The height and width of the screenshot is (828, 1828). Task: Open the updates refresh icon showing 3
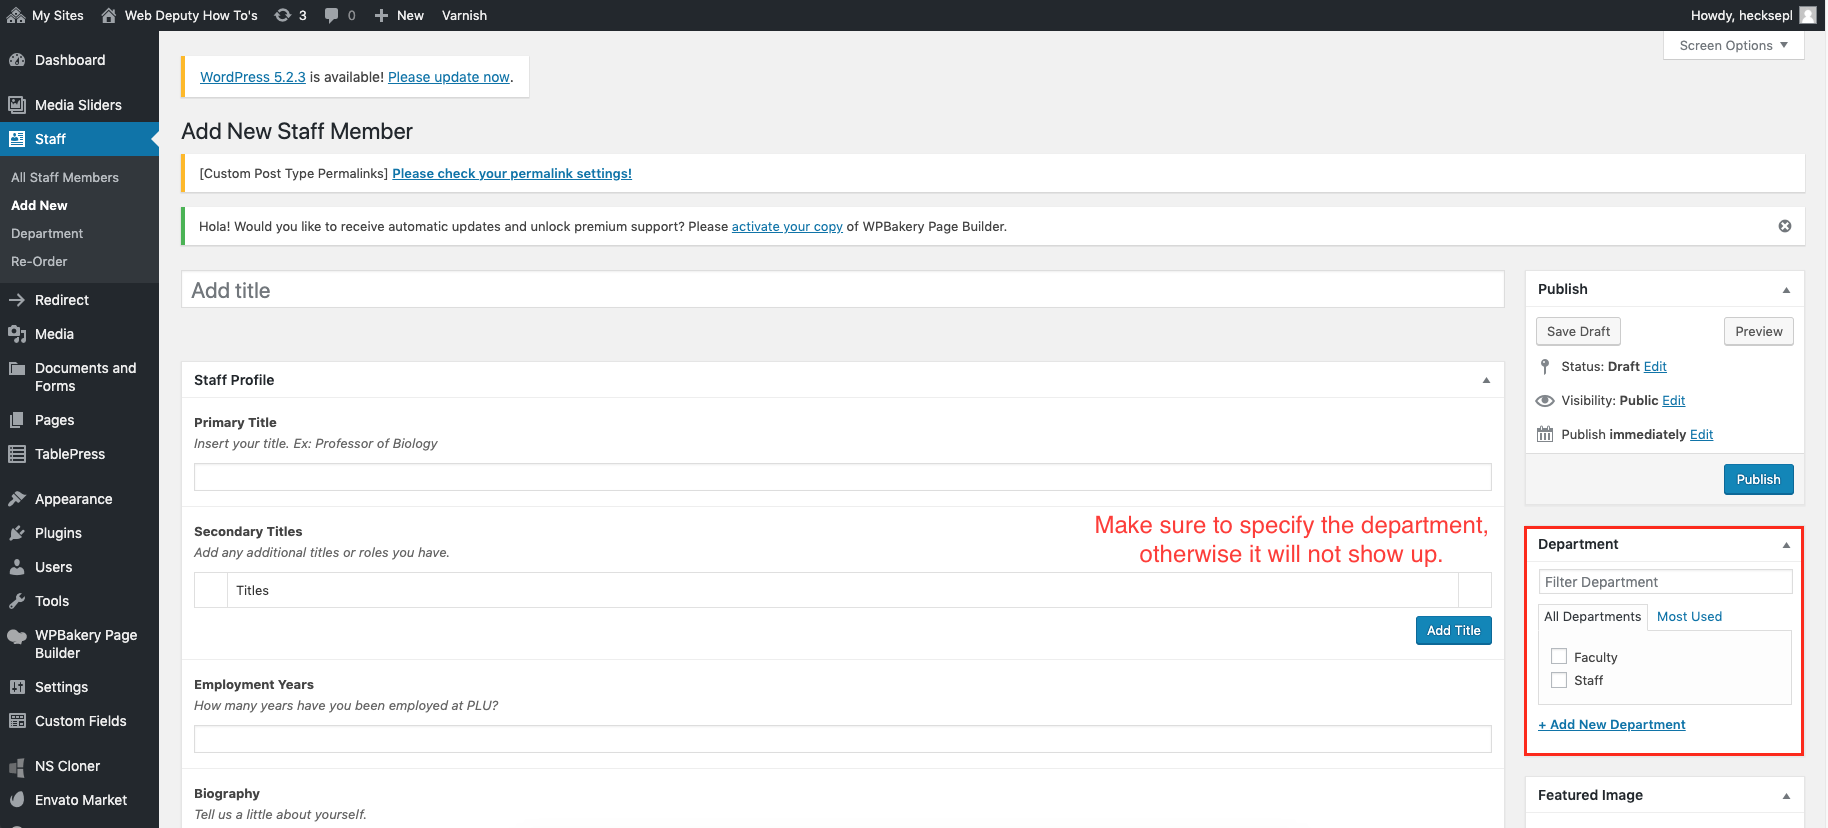(283, 15)
